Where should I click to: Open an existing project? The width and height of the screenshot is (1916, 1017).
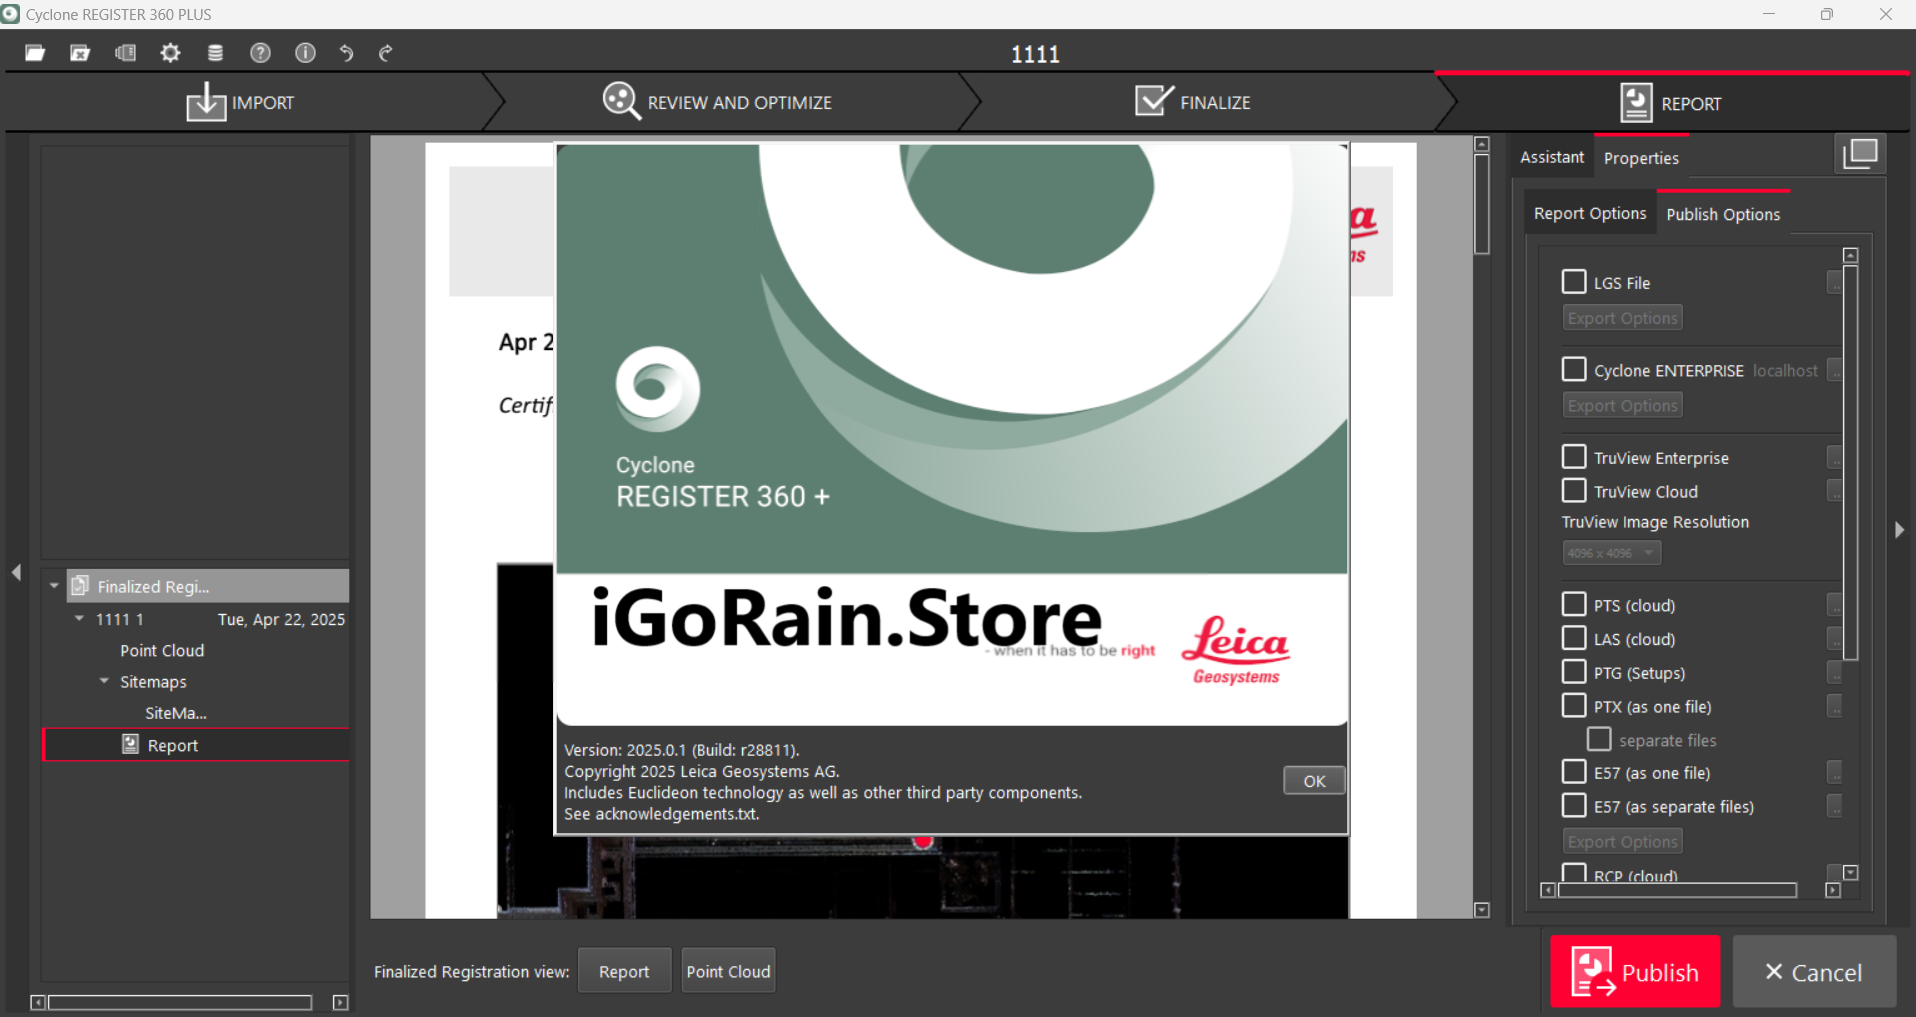(34, 53)
